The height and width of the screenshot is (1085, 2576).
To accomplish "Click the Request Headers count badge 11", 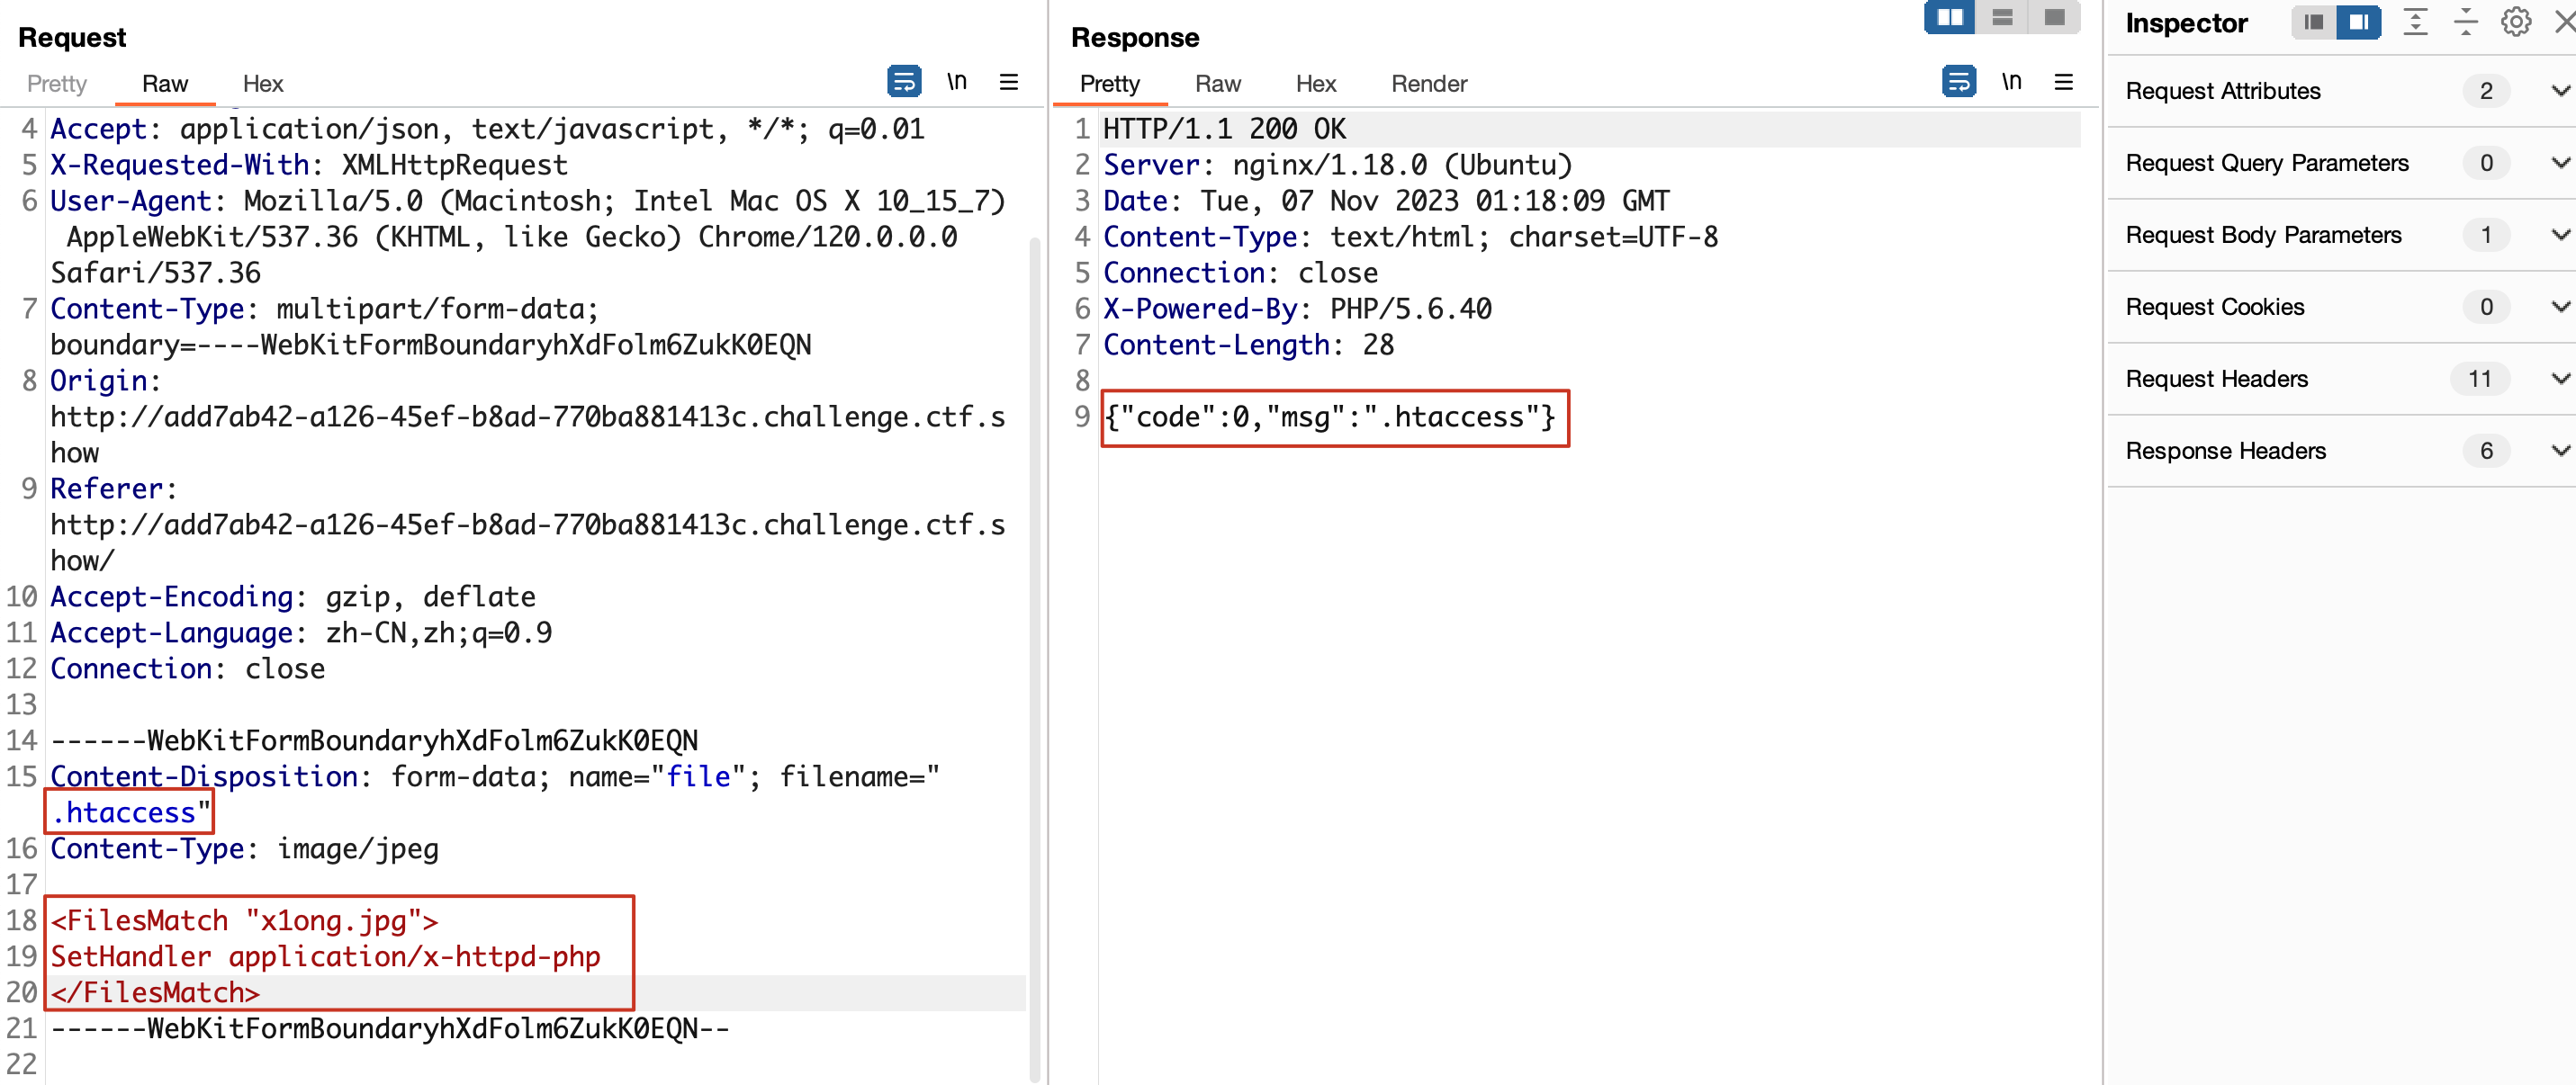I will [x=2479, y=379].
